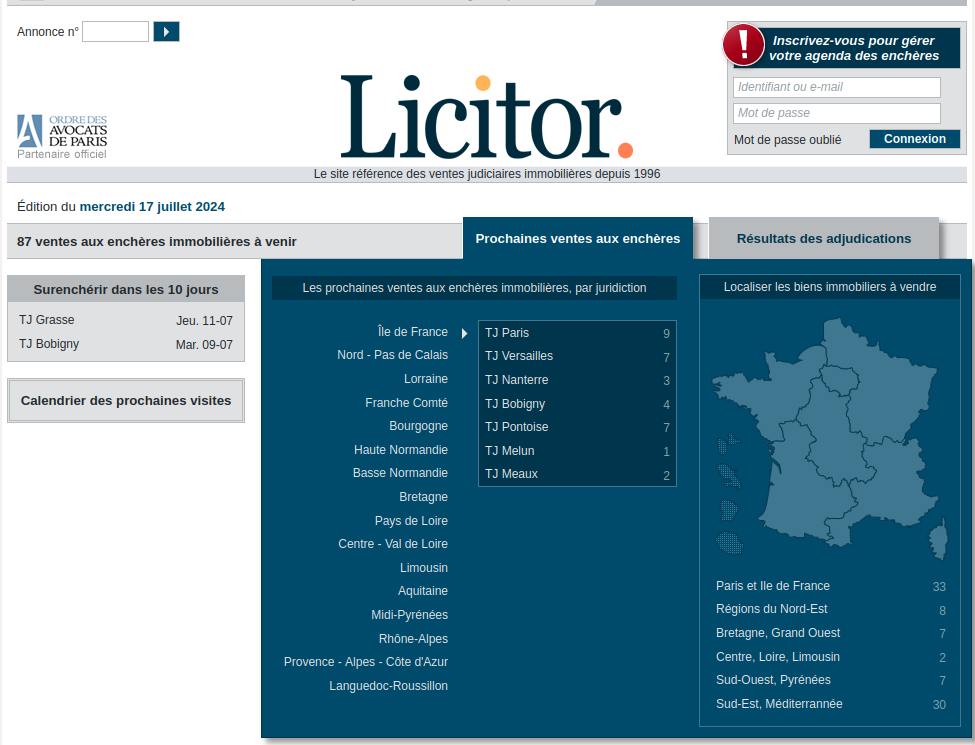Open TJ Meaux jurisdiction listings

(577, 474)
